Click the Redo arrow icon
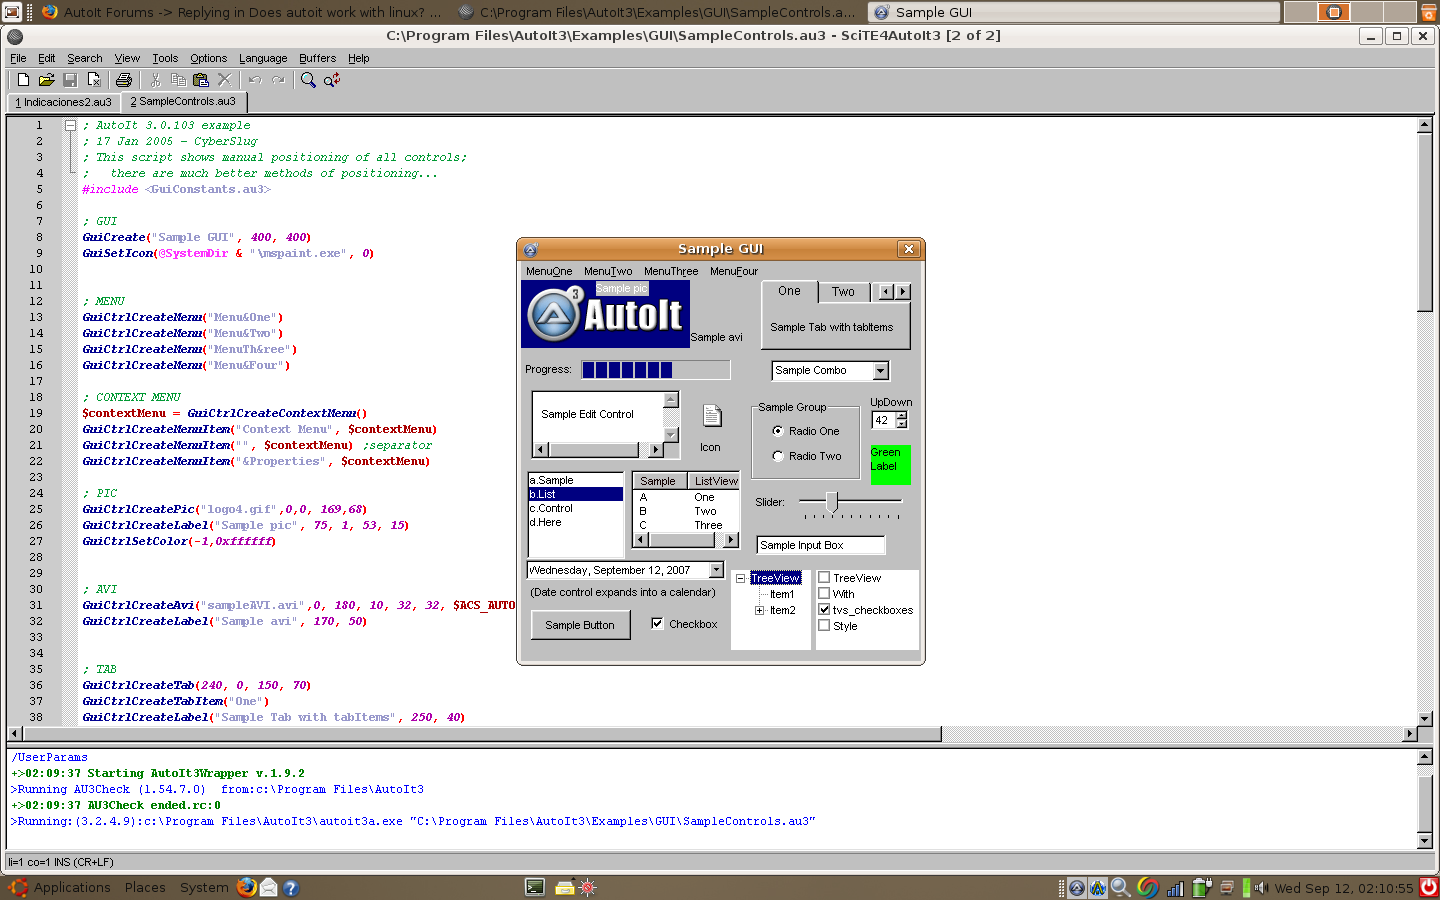The width and height of the screenshot is (1440, 900). (278, 80)
